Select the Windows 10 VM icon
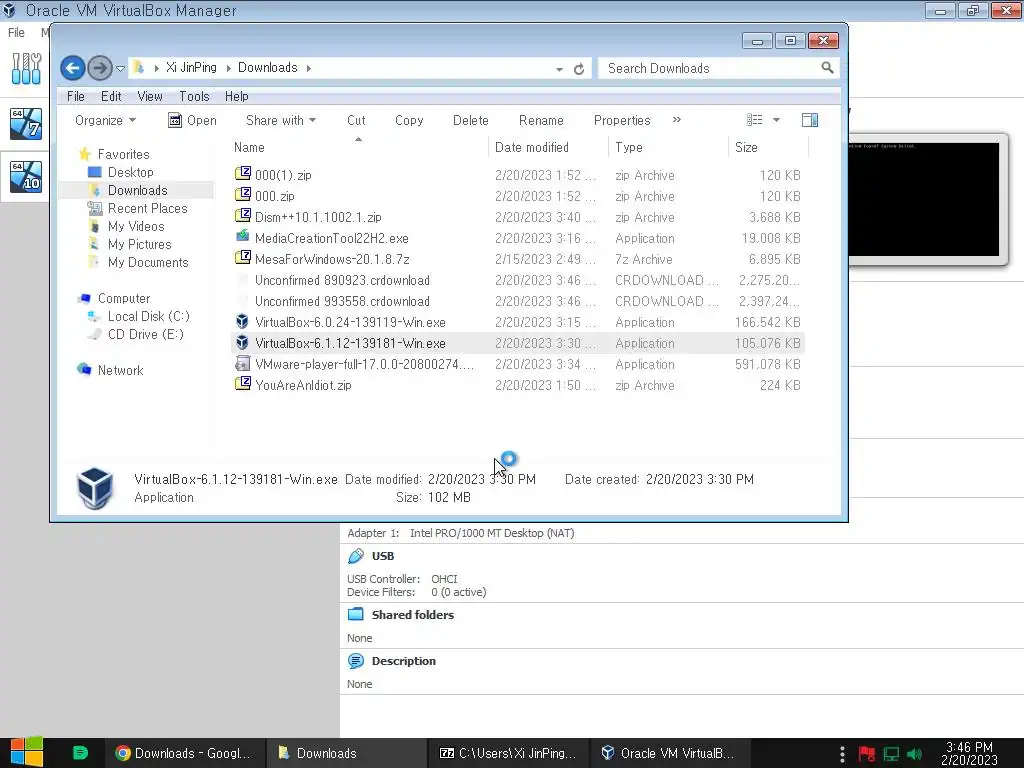 [x=26, y=177]
